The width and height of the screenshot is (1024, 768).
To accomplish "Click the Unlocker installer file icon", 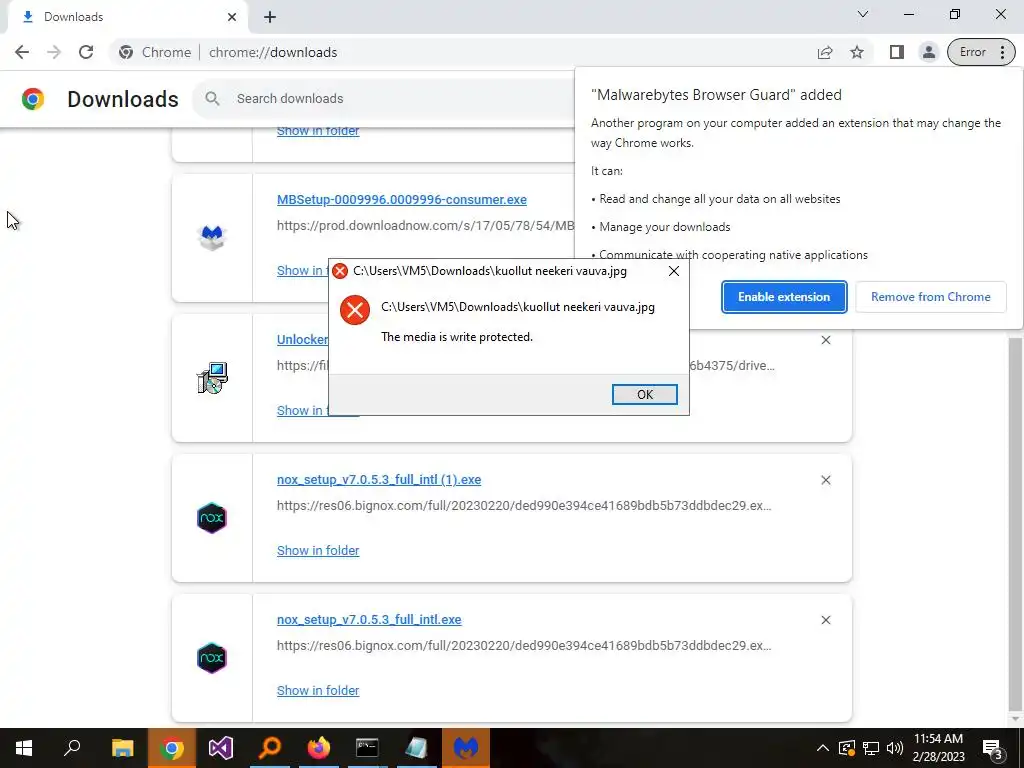I will [212, 377].
